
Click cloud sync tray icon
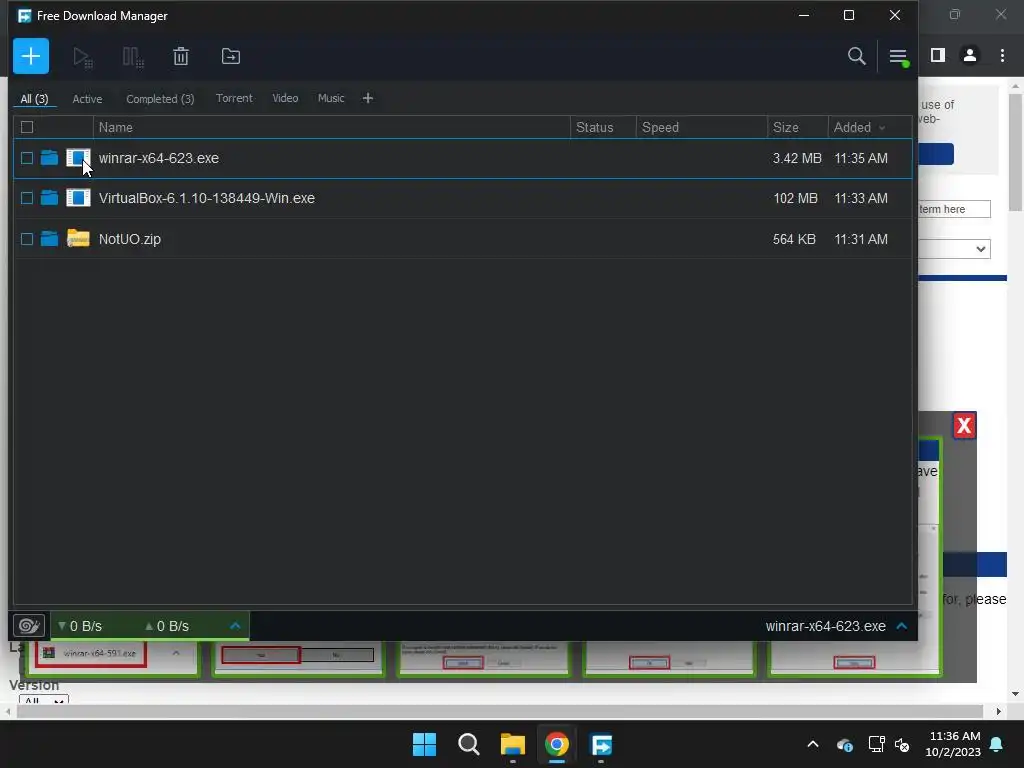pos(844,744)
